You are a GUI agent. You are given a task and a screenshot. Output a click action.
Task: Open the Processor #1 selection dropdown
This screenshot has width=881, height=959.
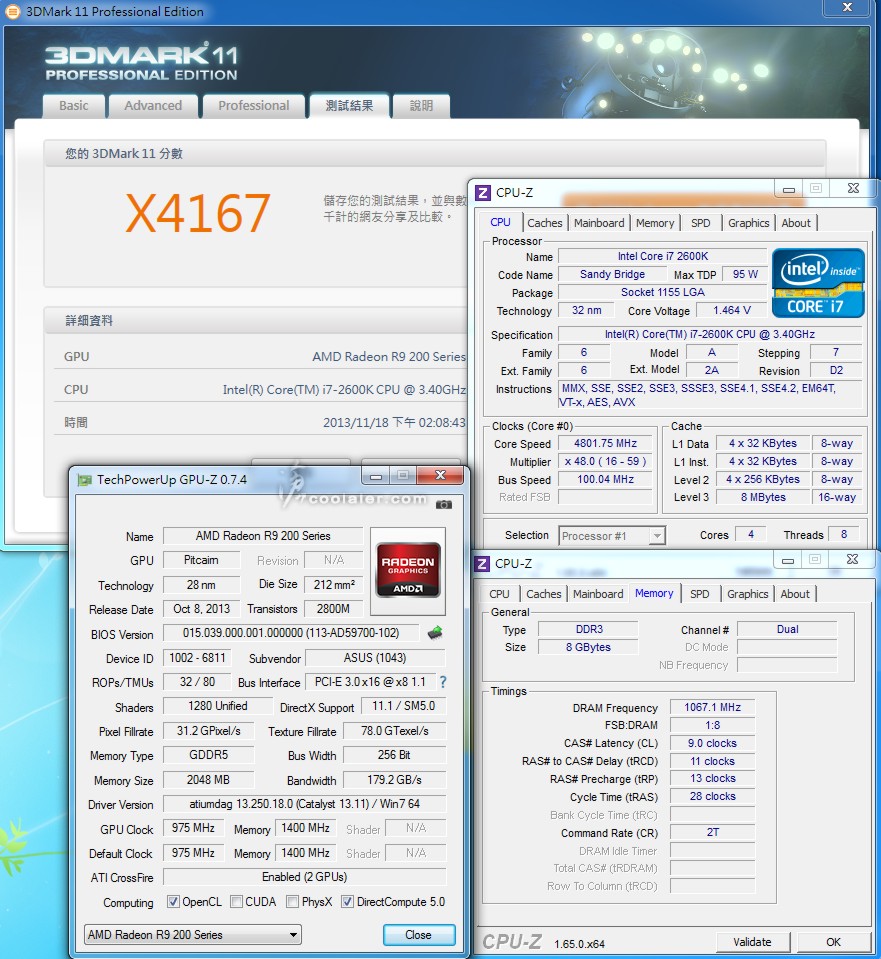pos(612,536)
